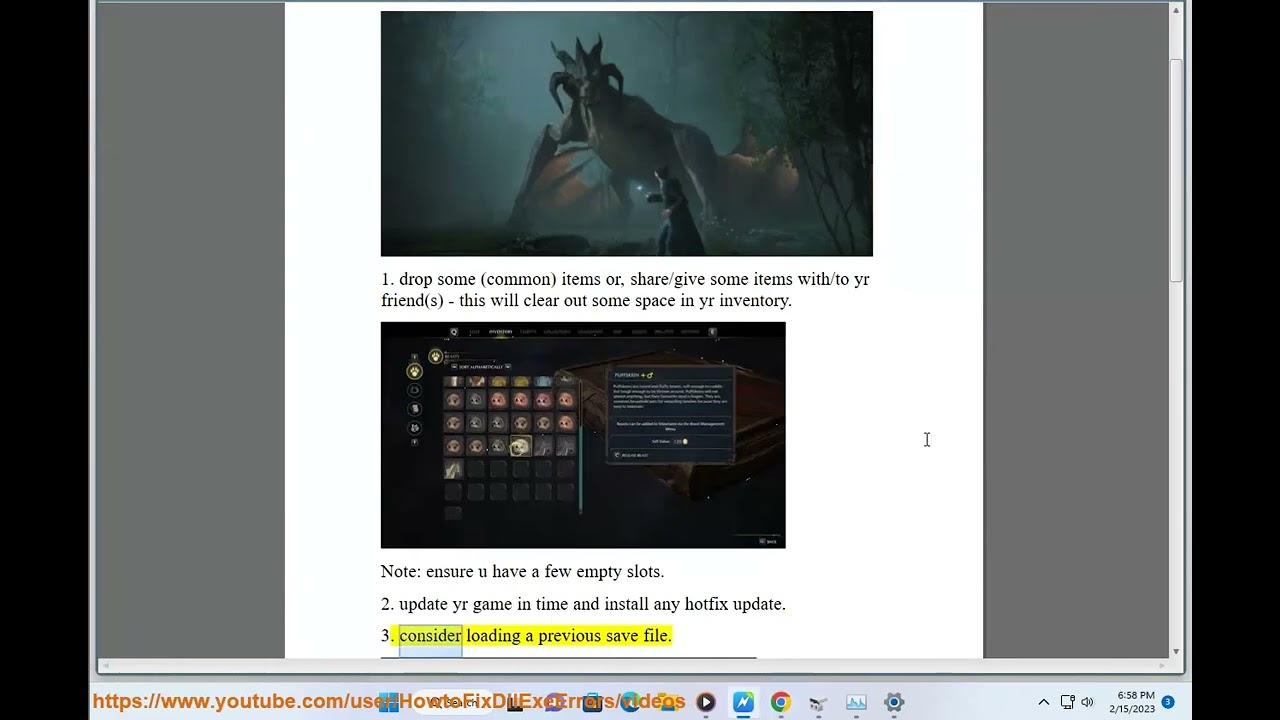Launch Google Chrome from the taskbar
Screen dimensions: 1280x720
[x=781, y=702]
